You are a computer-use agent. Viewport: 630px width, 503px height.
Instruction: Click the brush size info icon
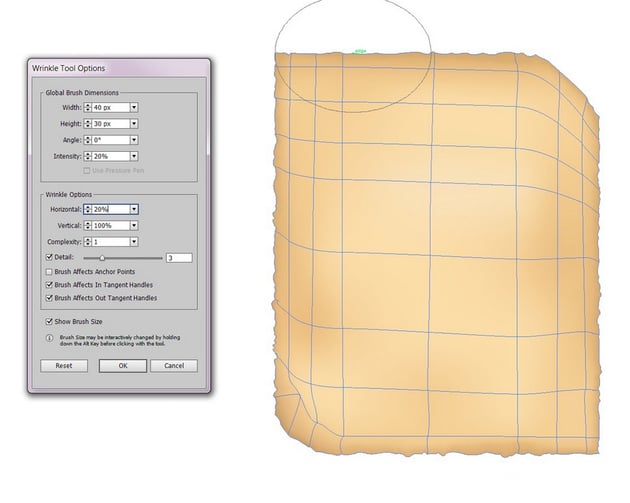[x=49, y=338]
